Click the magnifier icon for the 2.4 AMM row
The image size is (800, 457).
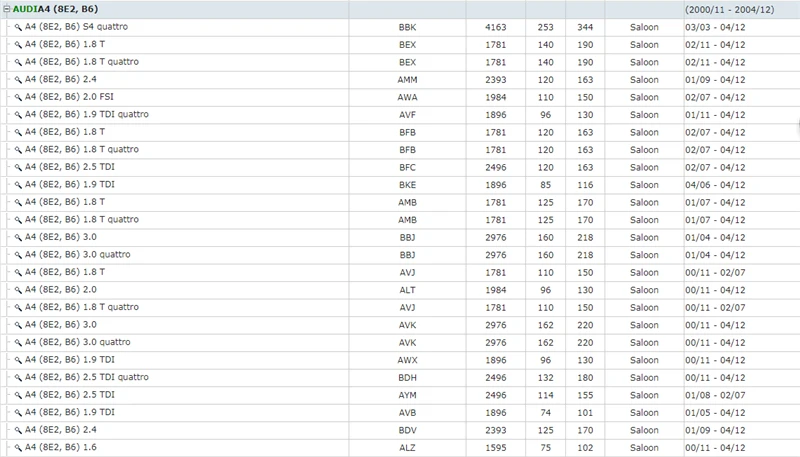tap(18, 80)
